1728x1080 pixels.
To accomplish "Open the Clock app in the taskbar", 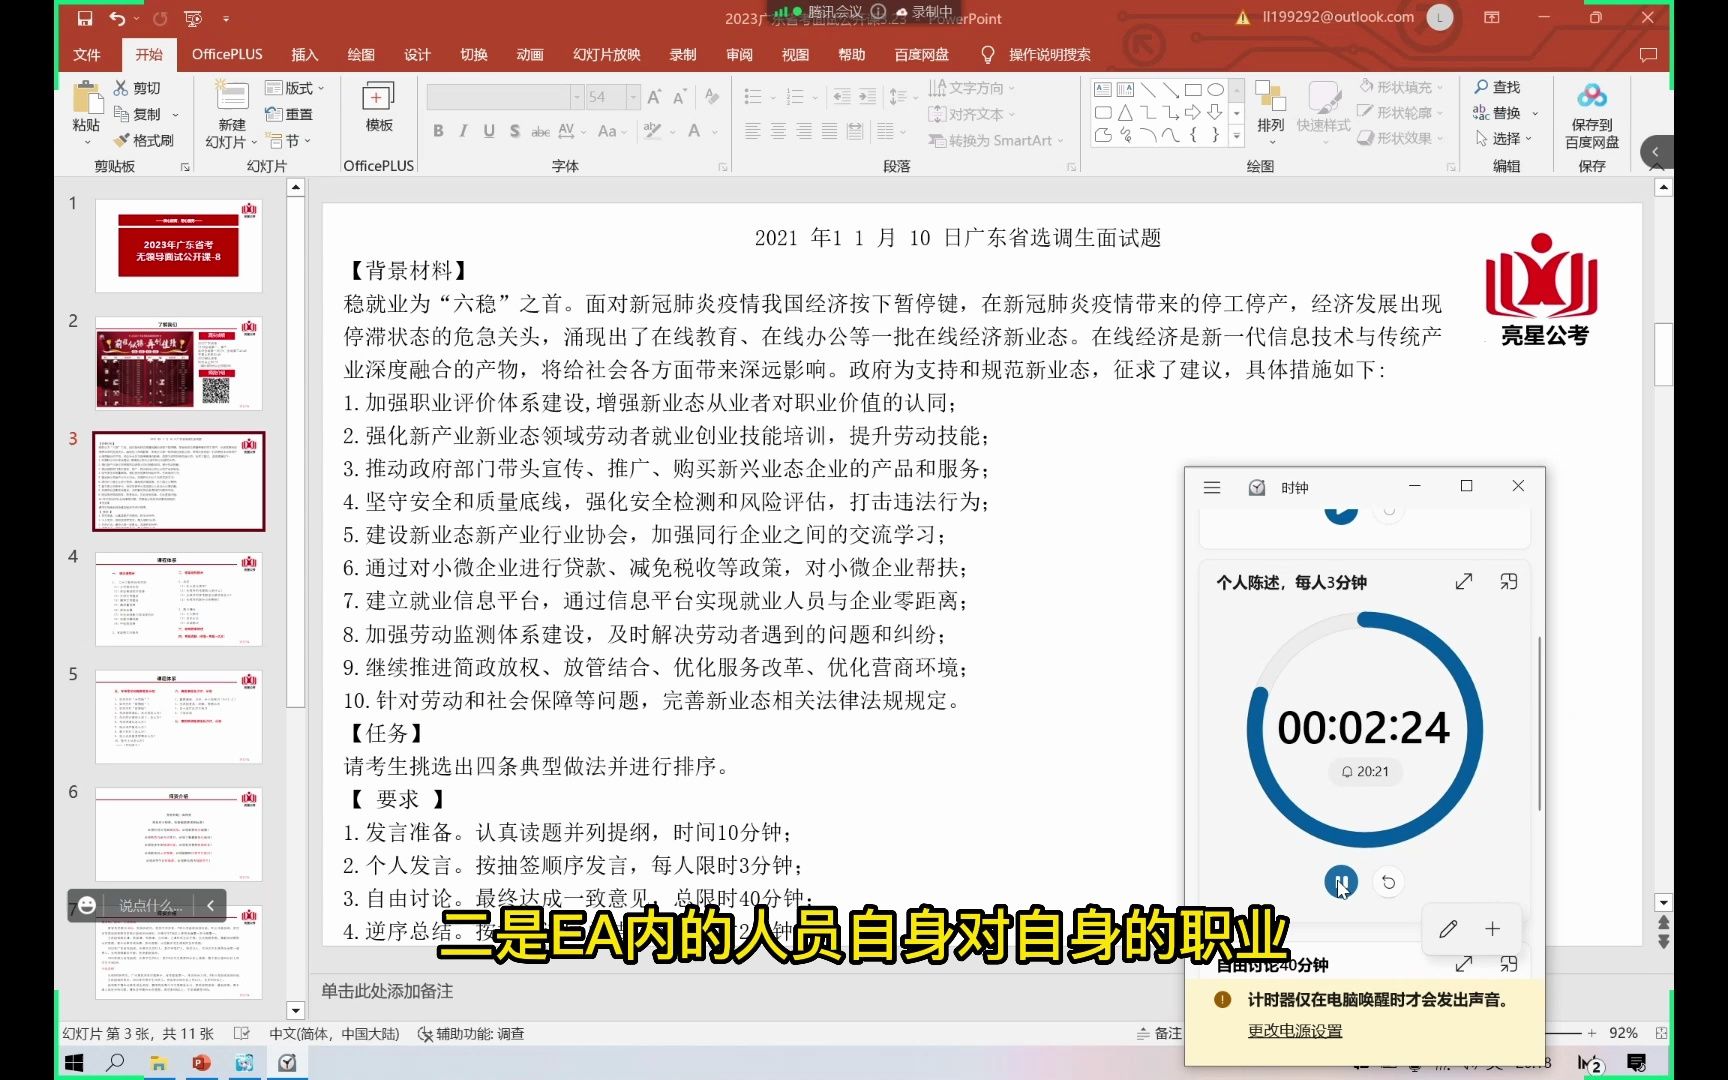I will [x=287, y=1062].
